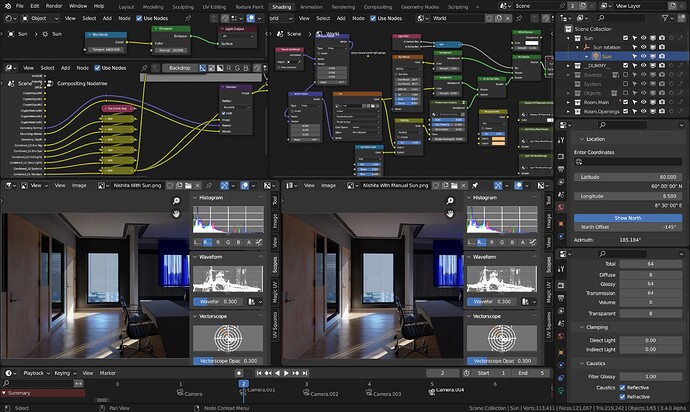Toggle Use Nodes in the Sun shader editor
Viewport: 690px width, 412px height.
[139, 18]
